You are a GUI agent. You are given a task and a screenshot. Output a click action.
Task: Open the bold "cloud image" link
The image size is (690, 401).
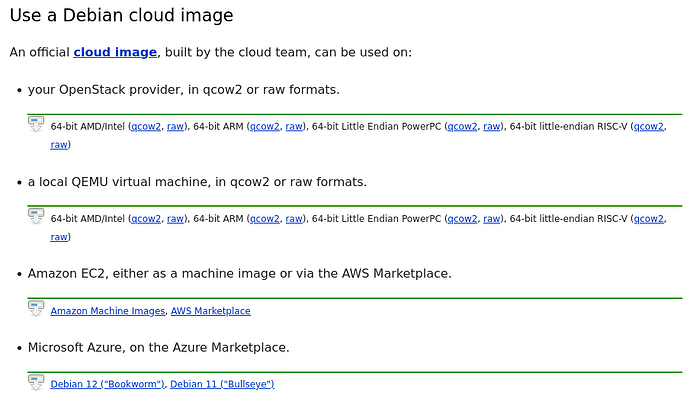point(115,52)
